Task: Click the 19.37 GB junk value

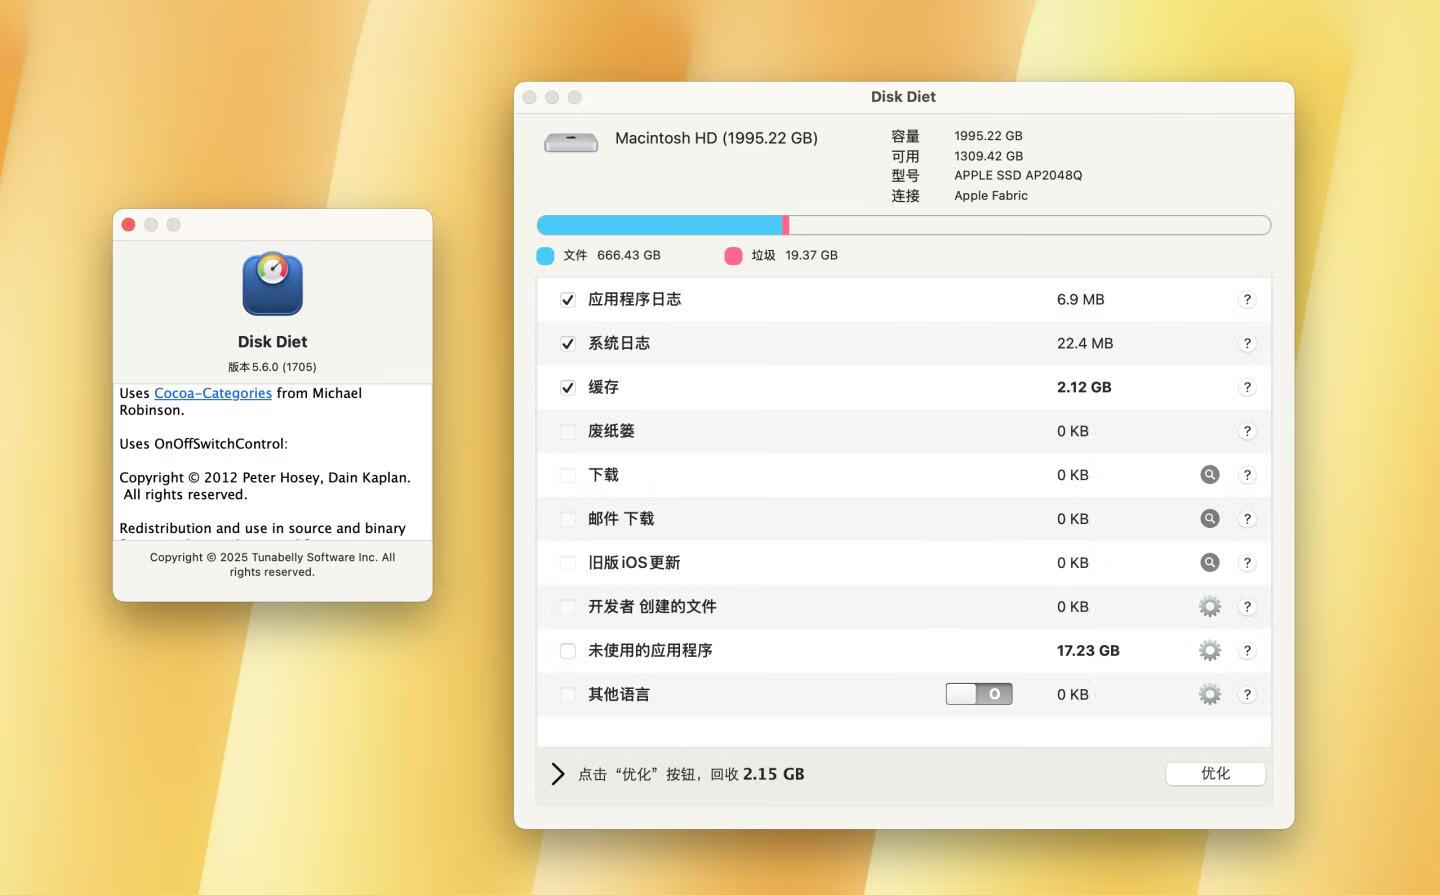Action: 811,256
